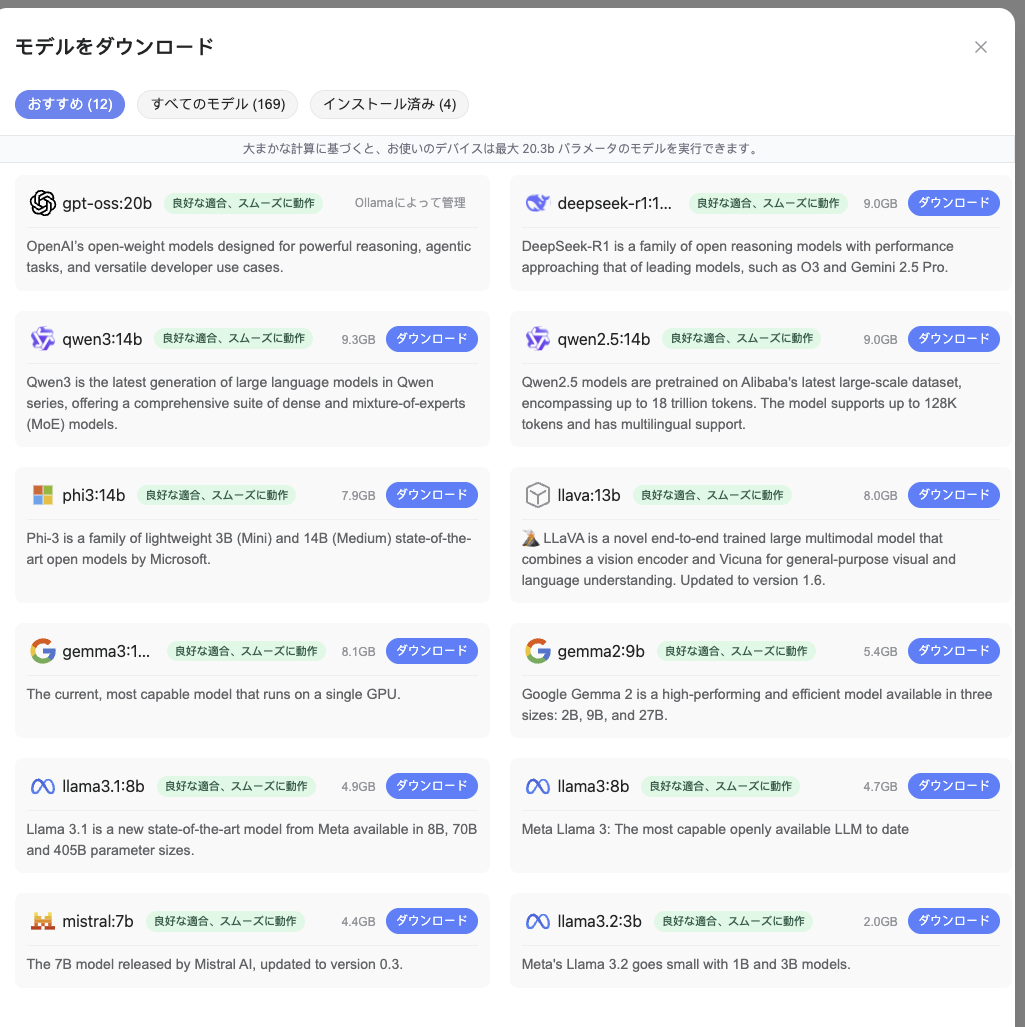Click the Meta logo beside llama3.1:8b
1025x1027 pixels.
coord(43,786)
